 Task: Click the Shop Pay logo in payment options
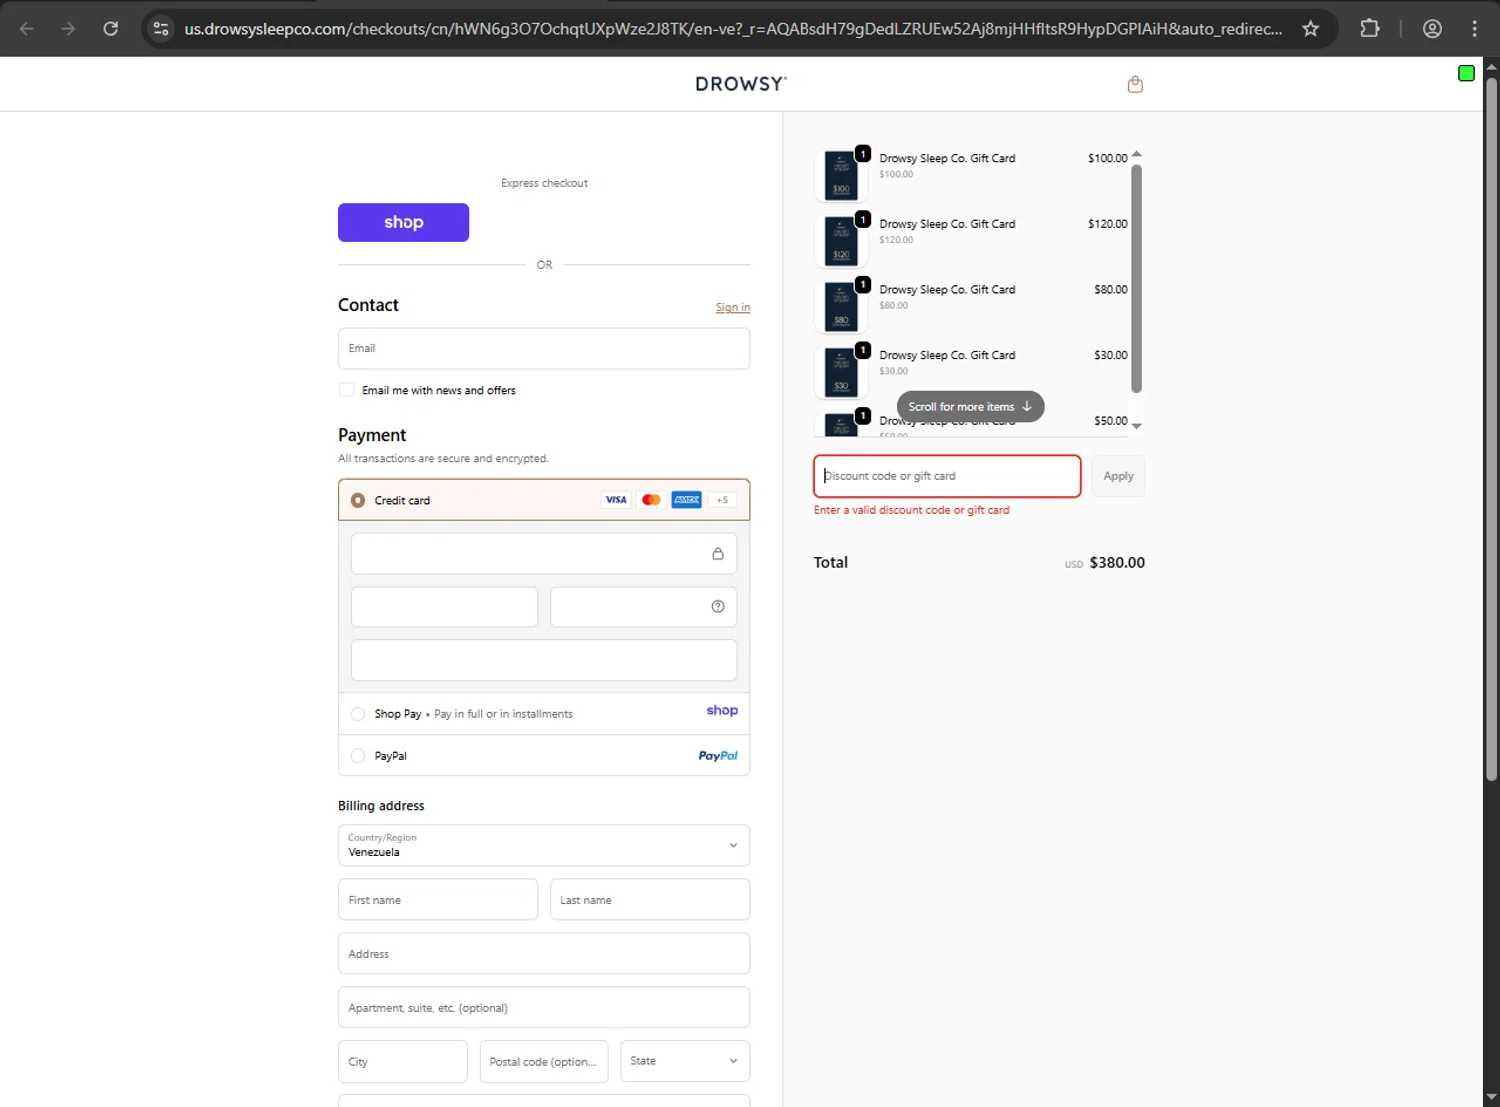(x=722, y=711)
